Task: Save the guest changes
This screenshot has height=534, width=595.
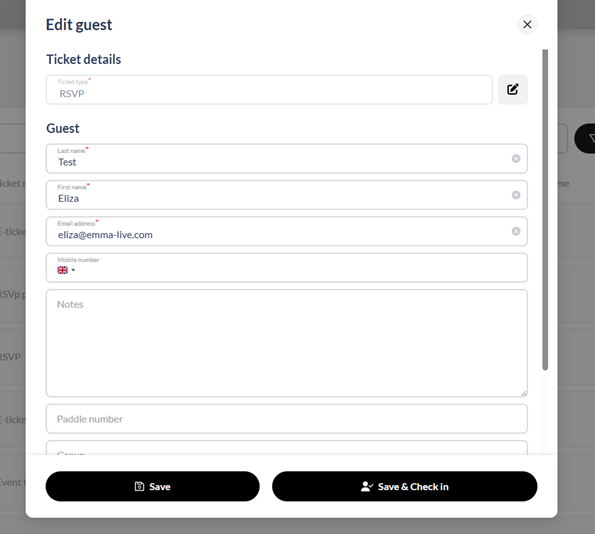Action: pyautogui.click(x=153, y=487)
